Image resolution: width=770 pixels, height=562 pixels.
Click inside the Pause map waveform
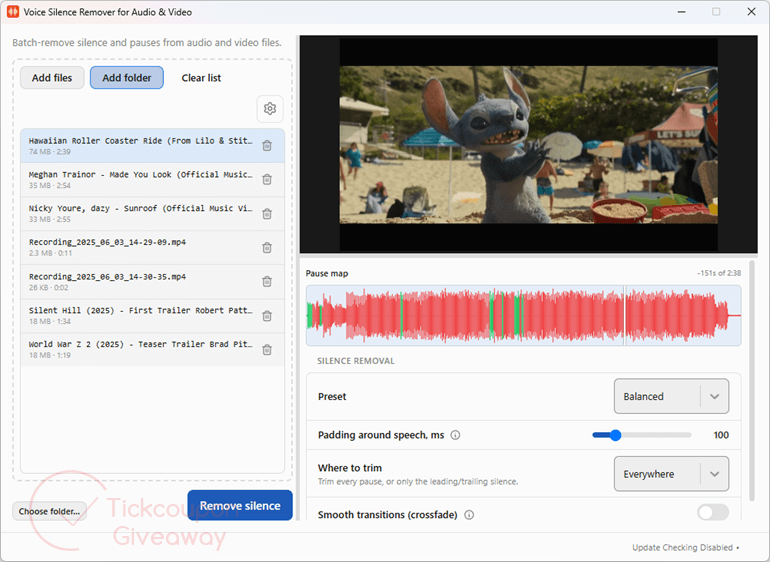pyautogui.click(x=523, y=315)
